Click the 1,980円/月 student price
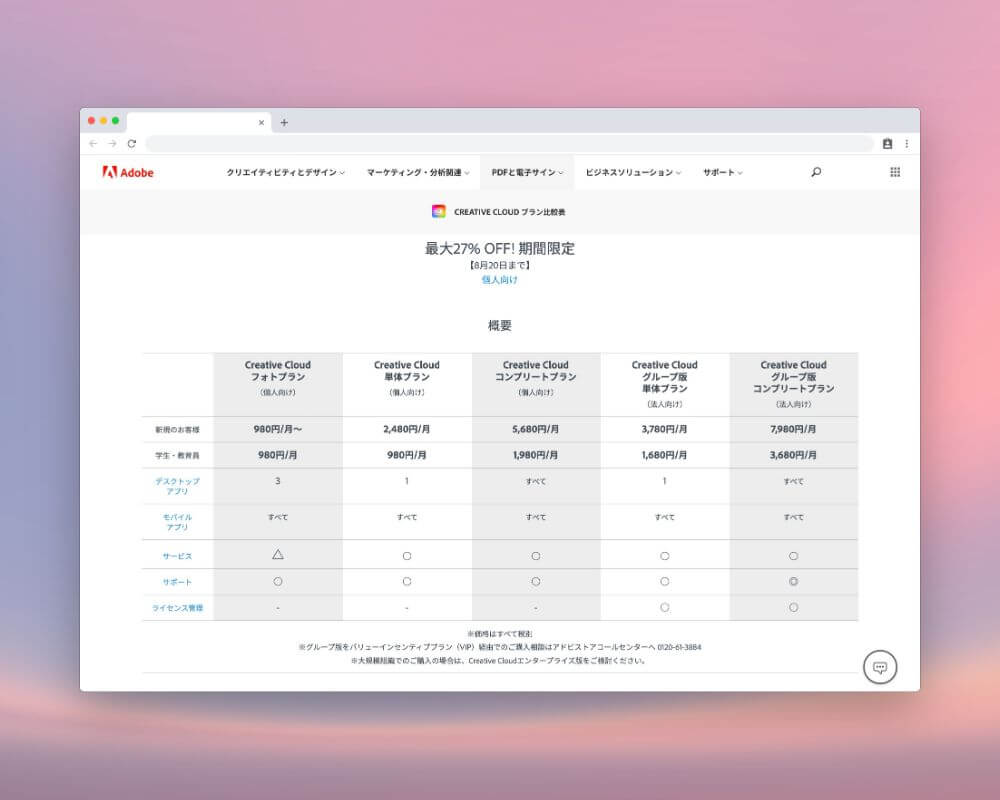Image resolution: width=1000 pixels, height=800 pixels. pos(536,455)
